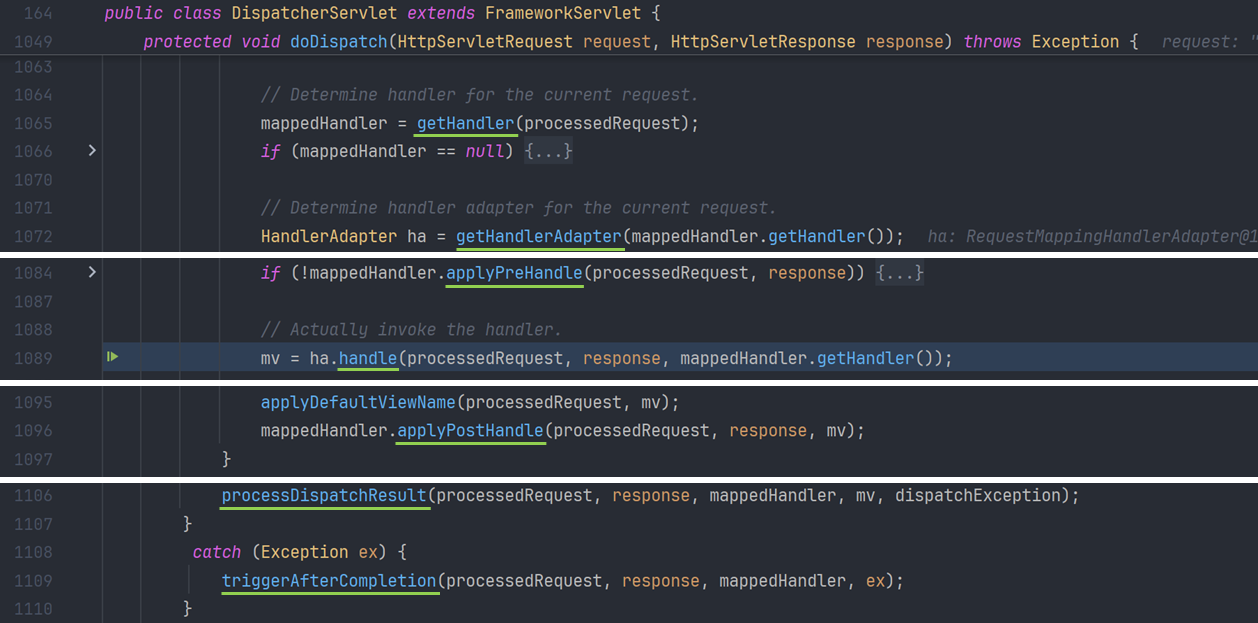Click the RequestMappingHandlerAdapter inline debug value

click(x=1091, y=237)
